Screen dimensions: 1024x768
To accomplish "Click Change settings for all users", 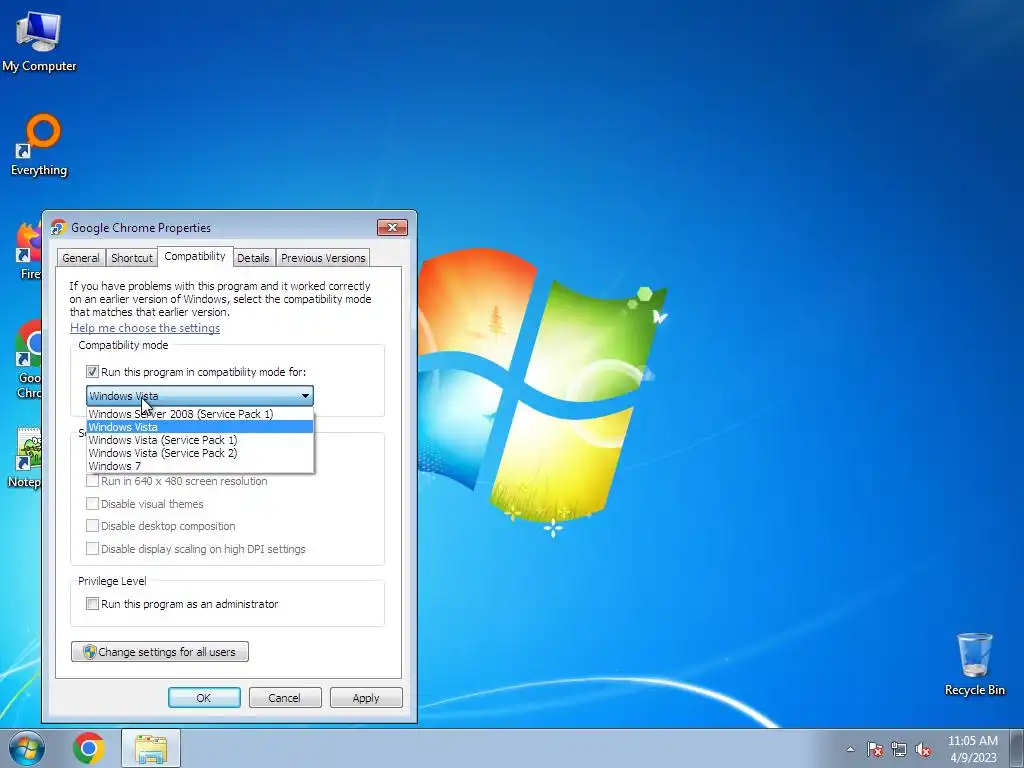I will coord(160,652).
